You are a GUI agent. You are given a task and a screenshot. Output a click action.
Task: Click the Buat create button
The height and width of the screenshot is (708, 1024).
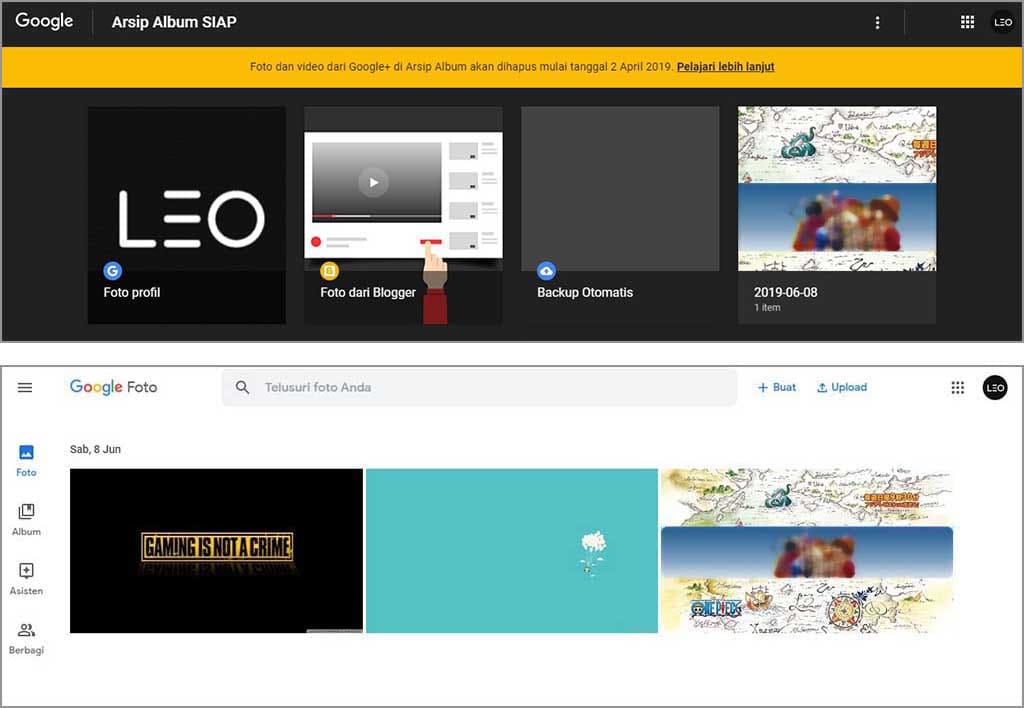pyautogui.click(x=776, y=387)
